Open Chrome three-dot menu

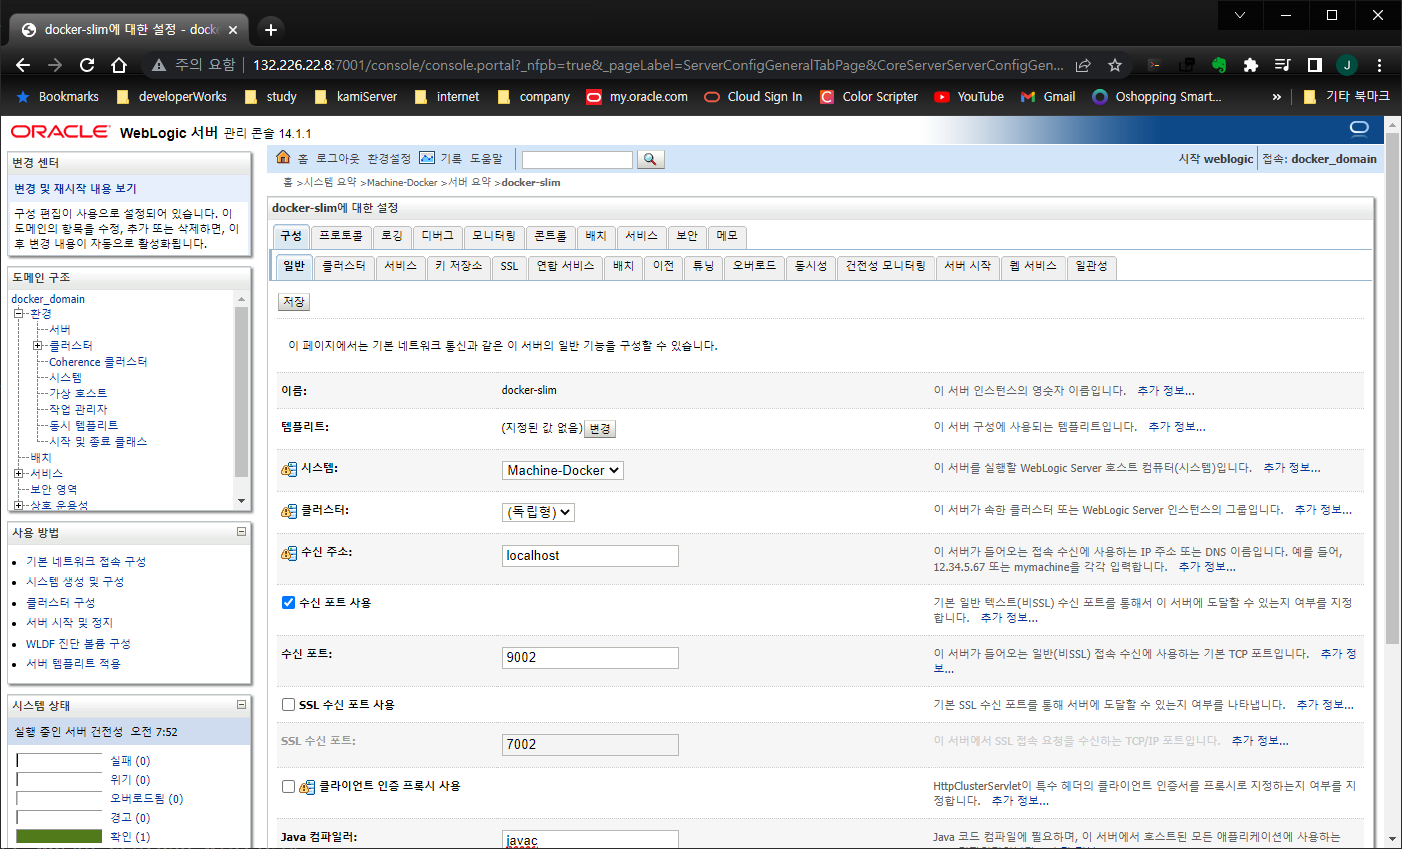[1379, 65]
